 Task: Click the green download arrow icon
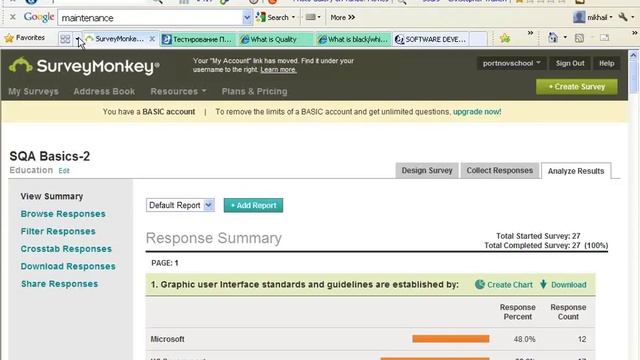pos(543,284)
